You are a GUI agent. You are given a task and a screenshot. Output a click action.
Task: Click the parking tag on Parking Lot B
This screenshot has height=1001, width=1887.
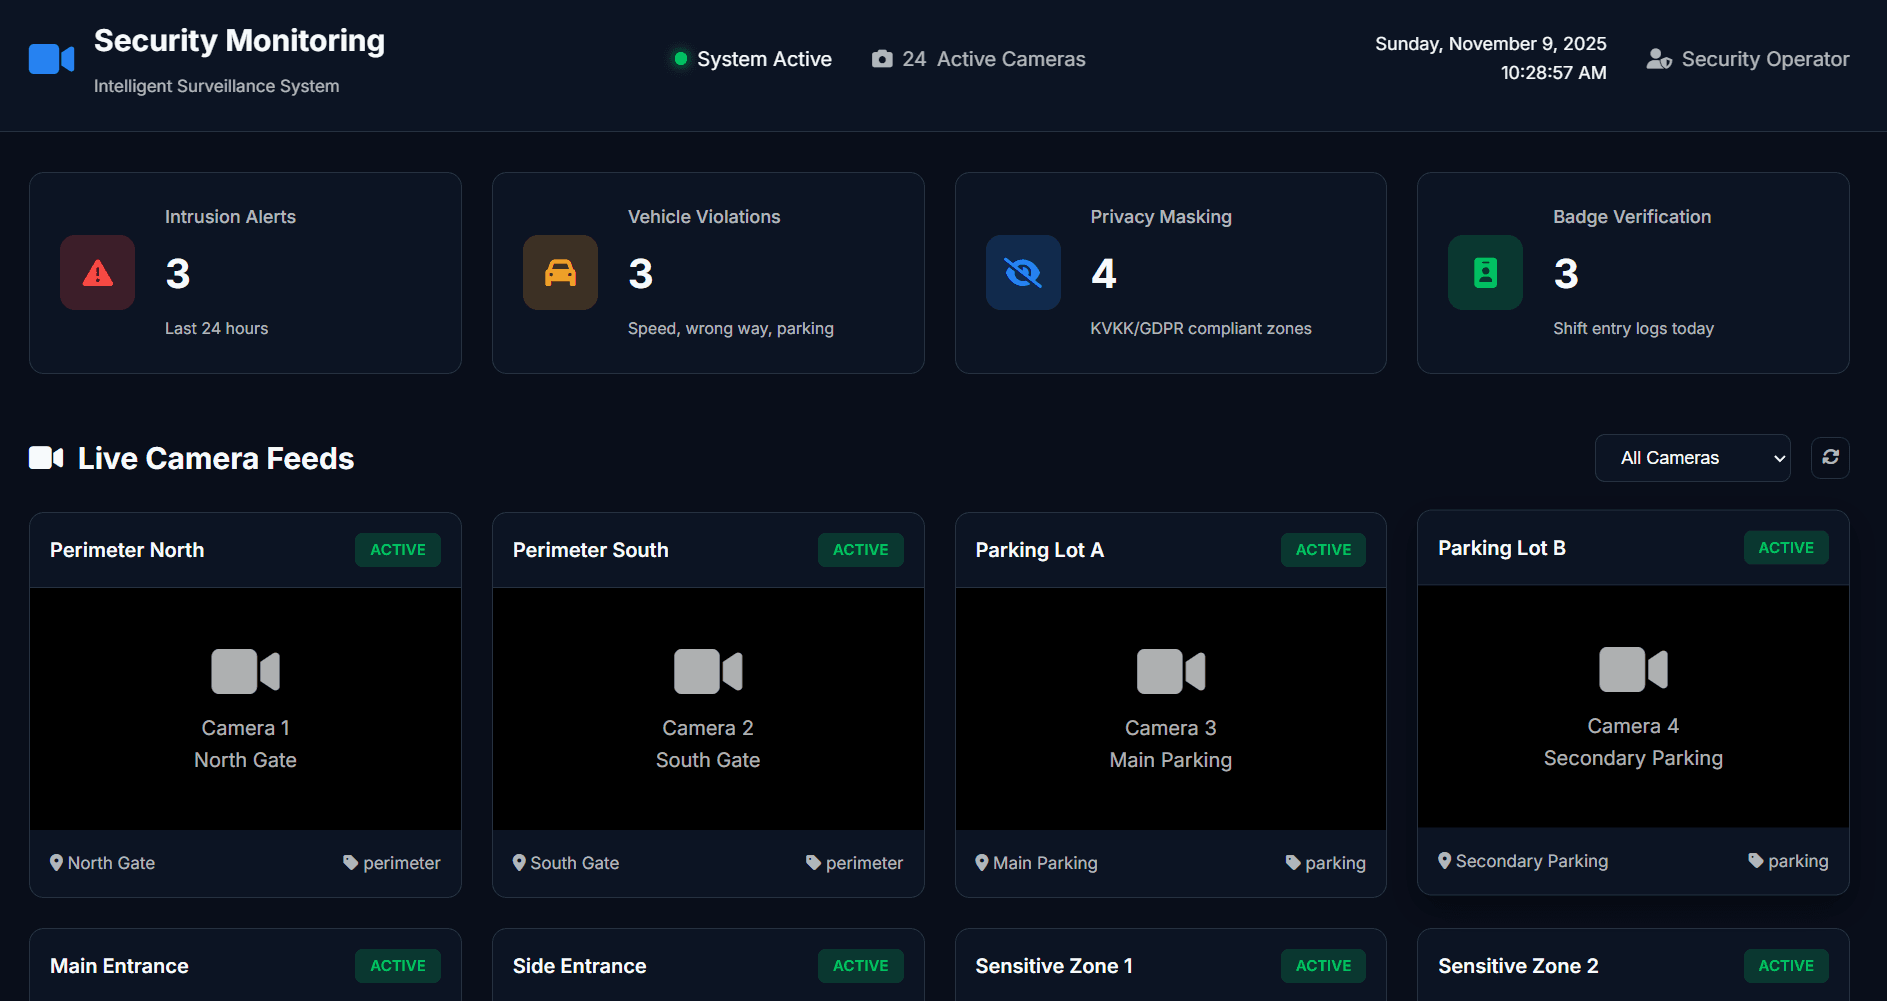coord(1788,861)
